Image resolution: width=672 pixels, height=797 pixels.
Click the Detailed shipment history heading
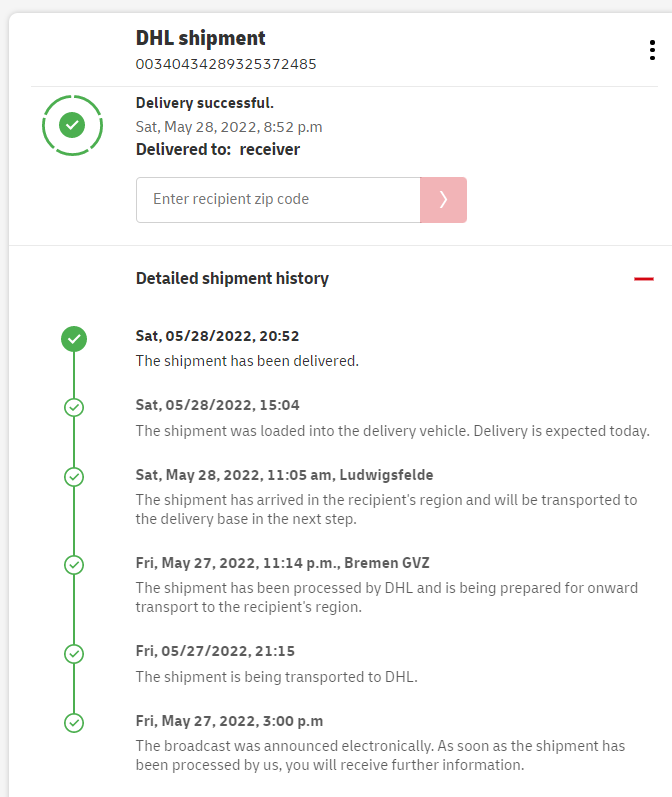click(232, 279)
